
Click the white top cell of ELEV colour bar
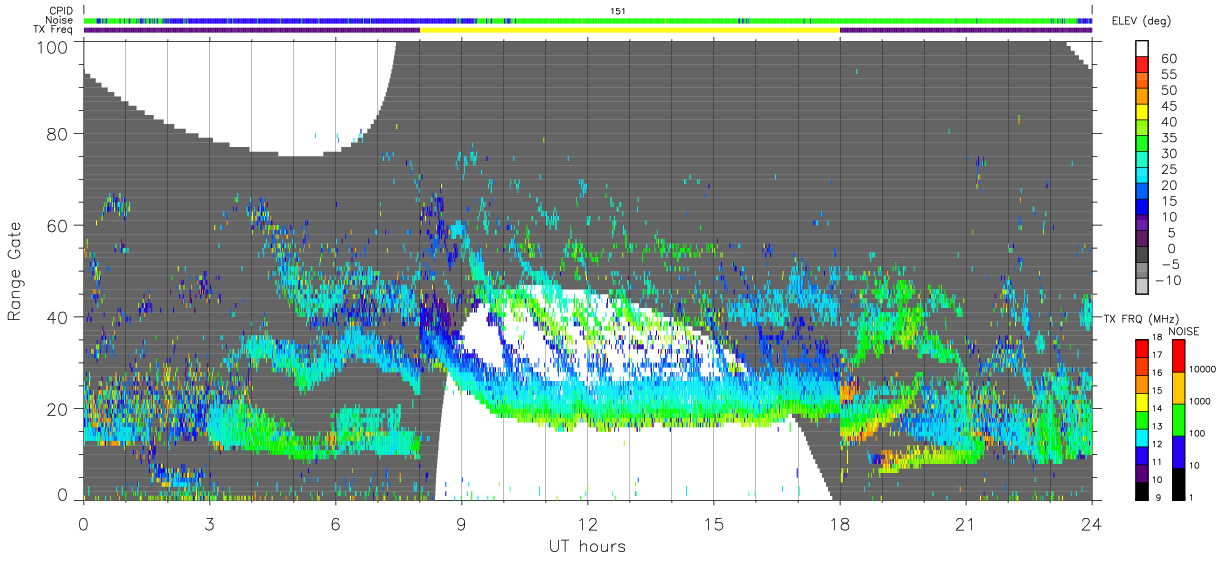[x=1142, y=49]
